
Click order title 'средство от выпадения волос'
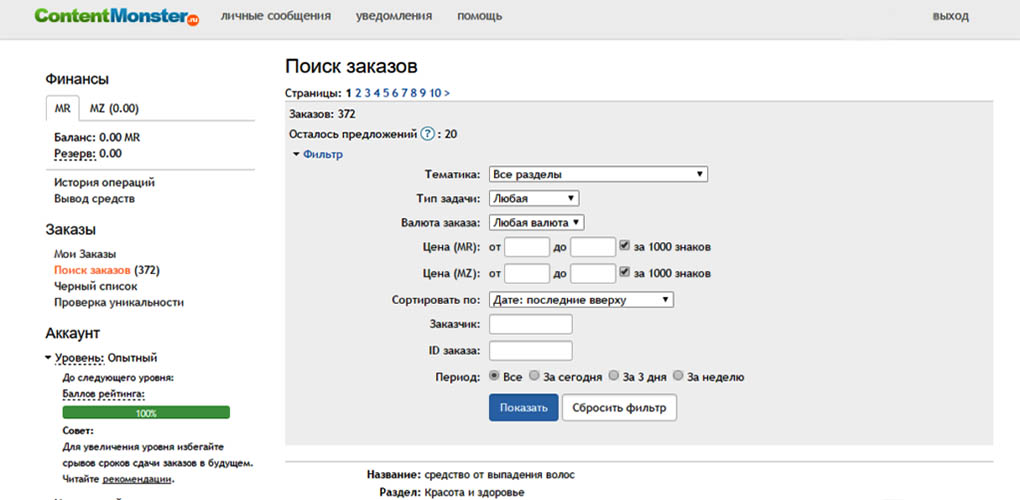click(x=500, y=475)
